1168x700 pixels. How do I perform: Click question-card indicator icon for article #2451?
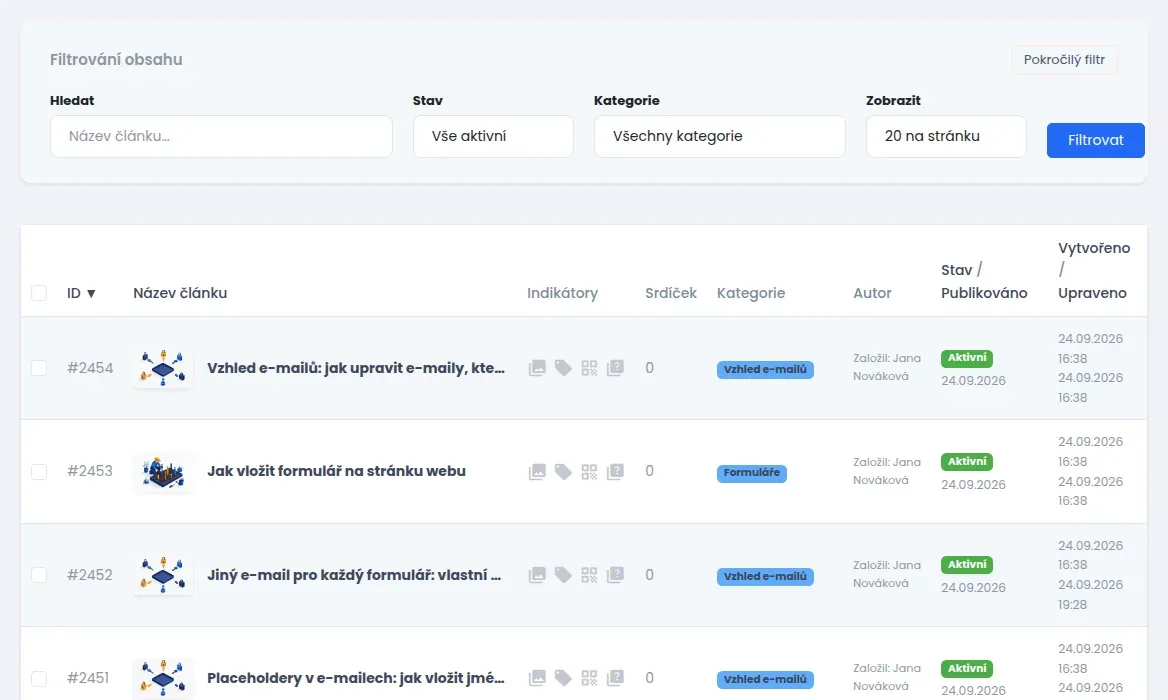[x=615, y=678]
